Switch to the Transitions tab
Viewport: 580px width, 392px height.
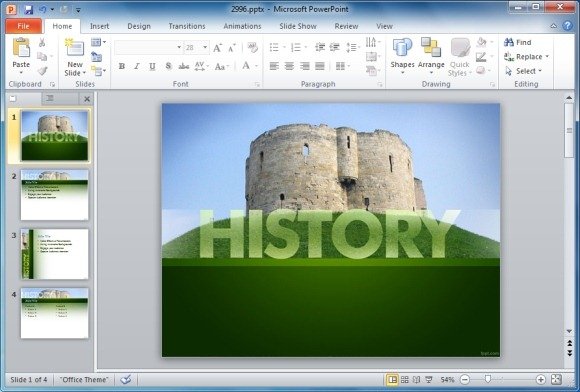coord(187,26)
